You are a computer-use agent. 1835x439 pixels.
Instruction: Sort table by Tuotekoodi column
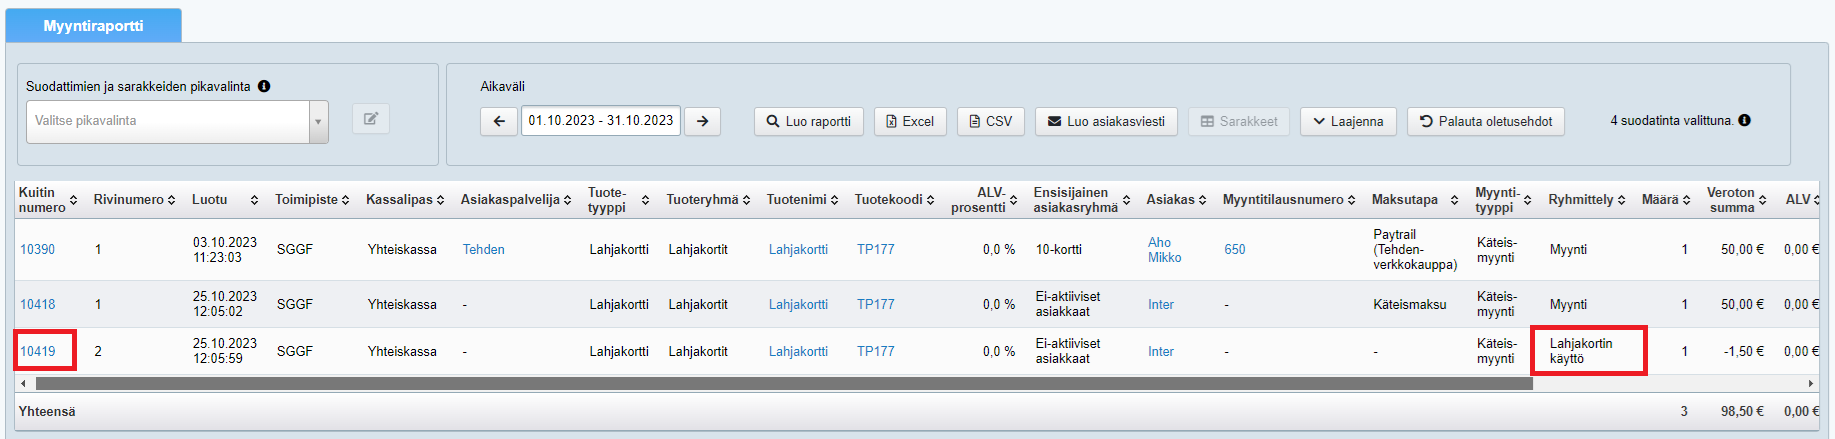pos(930,200)
